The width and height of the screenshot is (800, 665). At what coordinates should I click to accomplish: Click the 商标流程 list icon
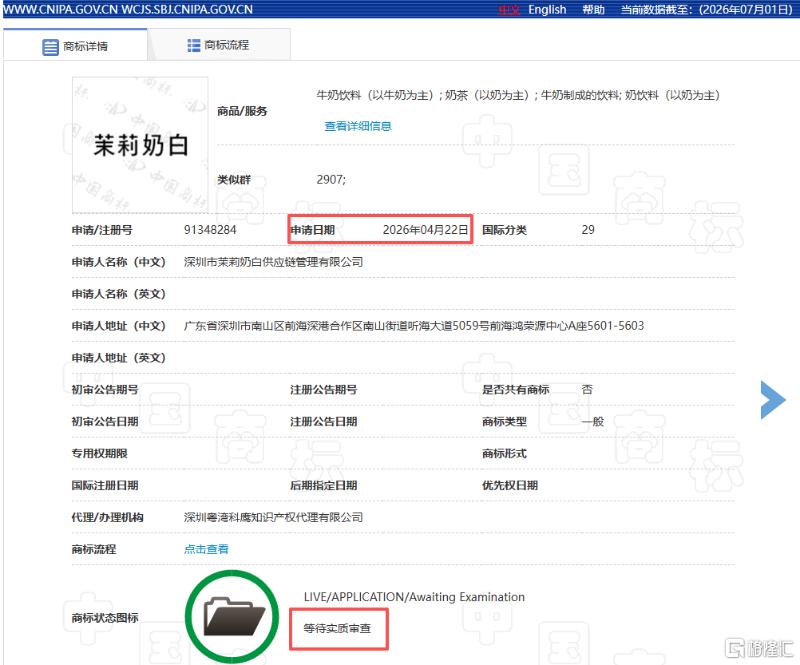click(193, 45)
